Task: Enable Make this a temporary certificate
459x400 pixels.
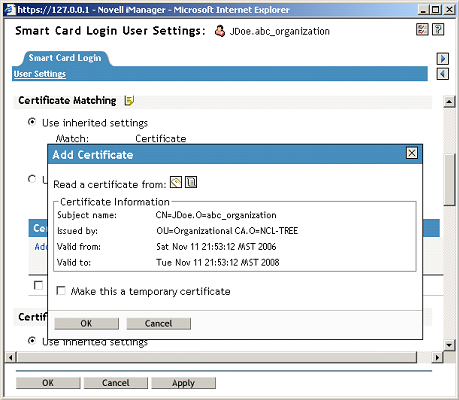Action: (x=61, y=291)
